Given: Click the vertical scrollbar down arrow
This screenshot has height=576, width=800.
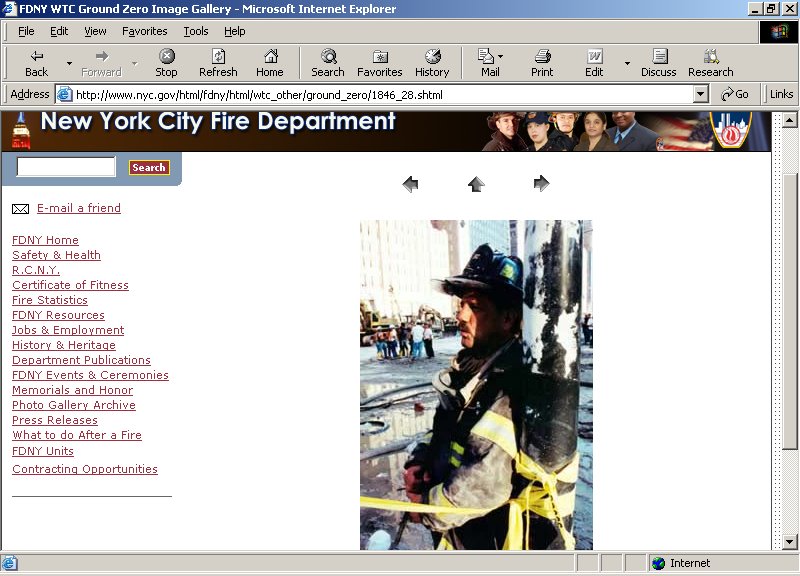Looking at the screenshot, I should coord(790,541).
